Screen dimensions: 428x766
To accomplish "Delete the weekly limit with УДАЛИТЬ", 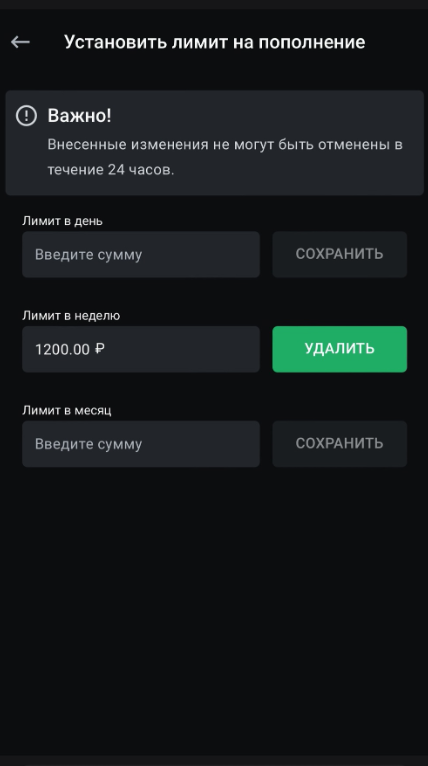I will [x=340, y=349].
